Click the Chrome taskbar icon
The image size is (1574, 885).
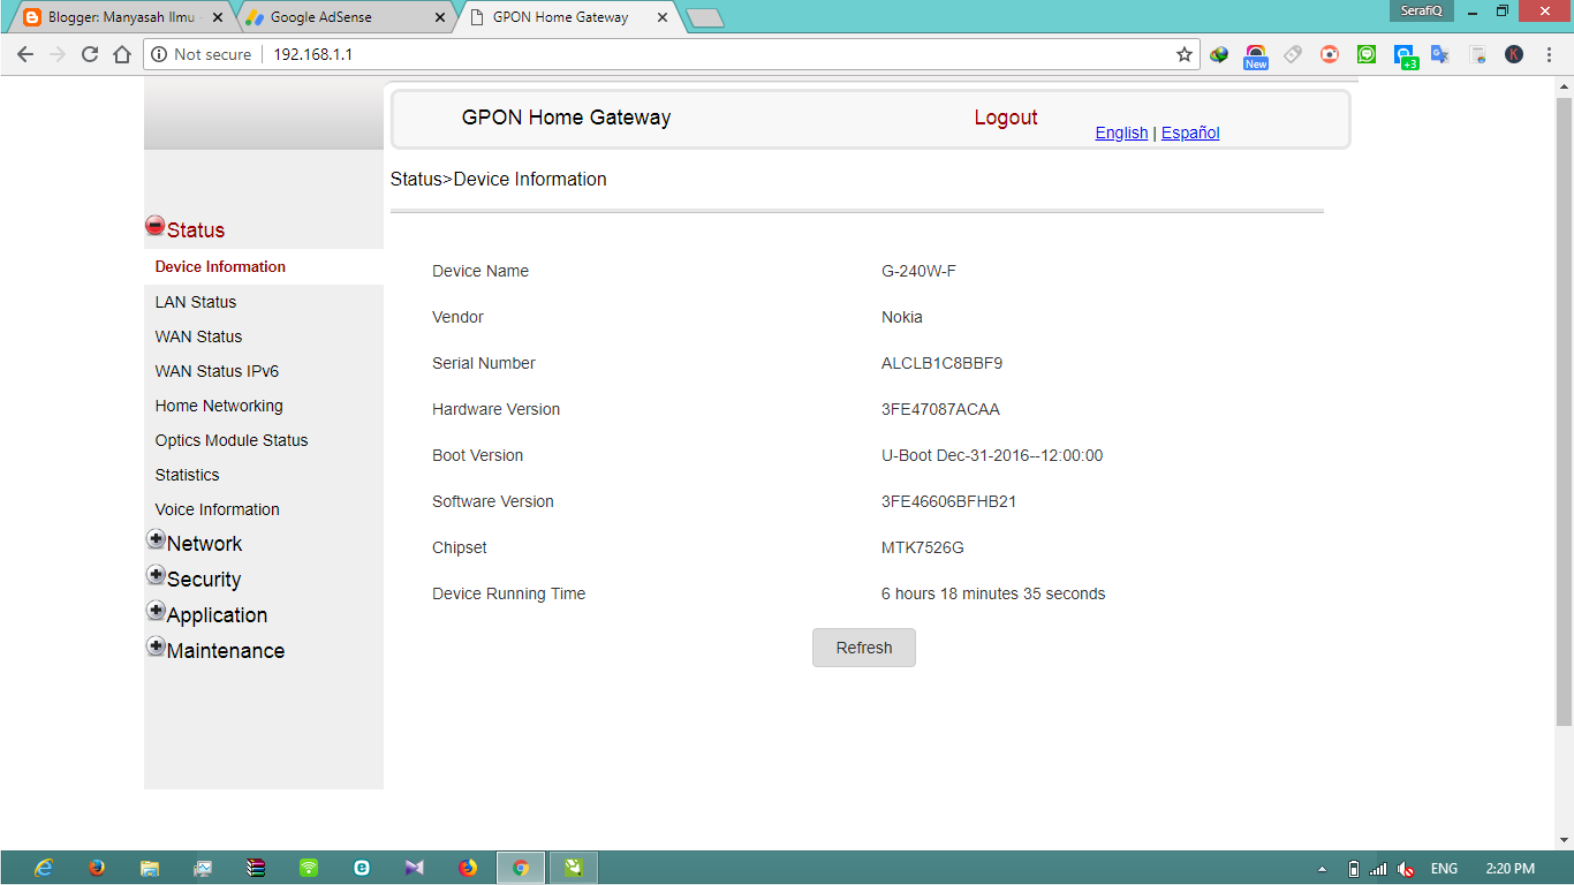pos(521,868)
